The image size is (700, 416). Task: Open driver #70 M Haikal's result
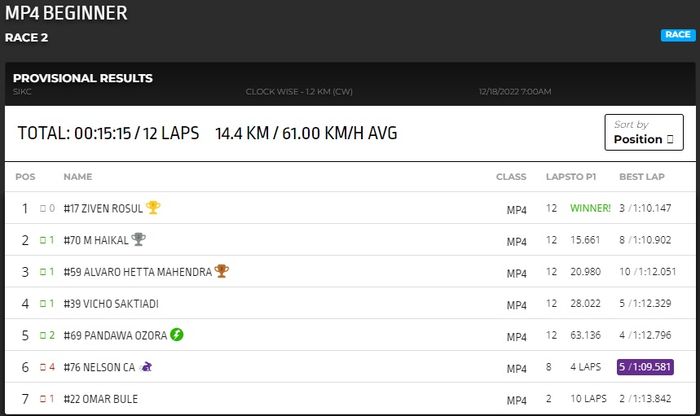tap(95, 240)
